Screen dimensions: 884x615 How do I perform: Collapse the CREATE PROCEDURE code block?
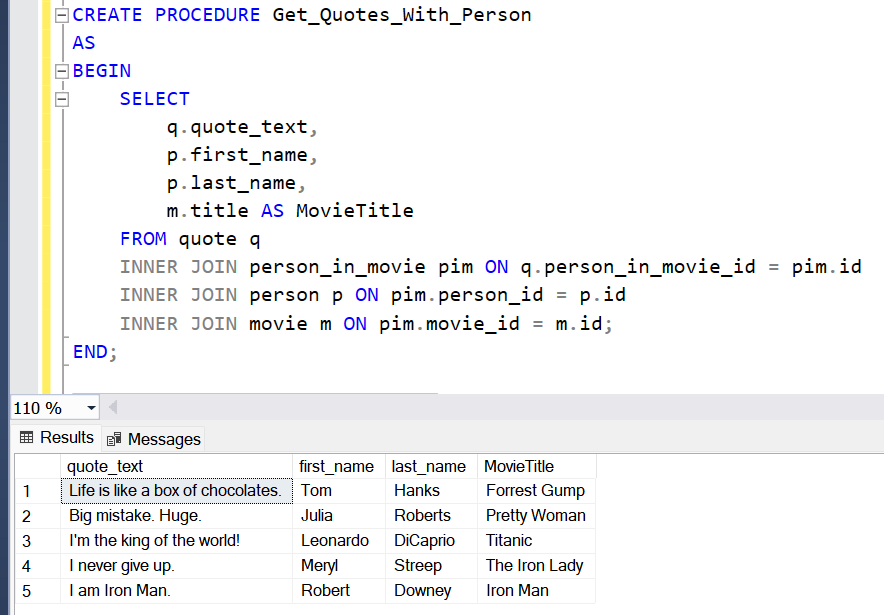(x=62, y=16)
